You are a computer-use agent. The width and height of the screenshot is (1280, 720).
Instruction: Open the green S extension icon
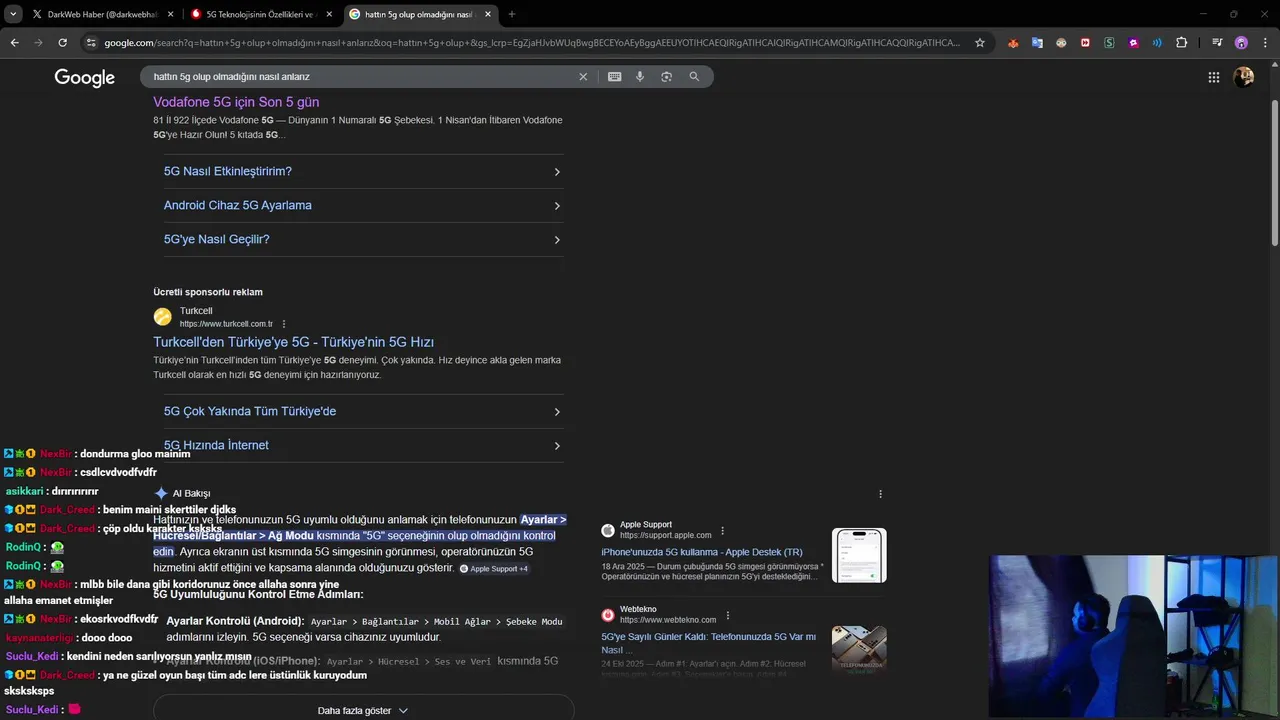[x=1109, y=43]
